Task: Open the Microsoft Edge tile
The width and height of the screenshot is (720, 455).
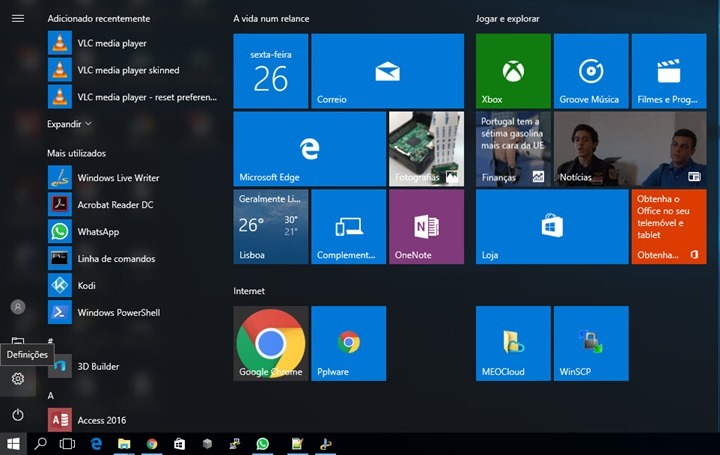Action: (309, 149)
